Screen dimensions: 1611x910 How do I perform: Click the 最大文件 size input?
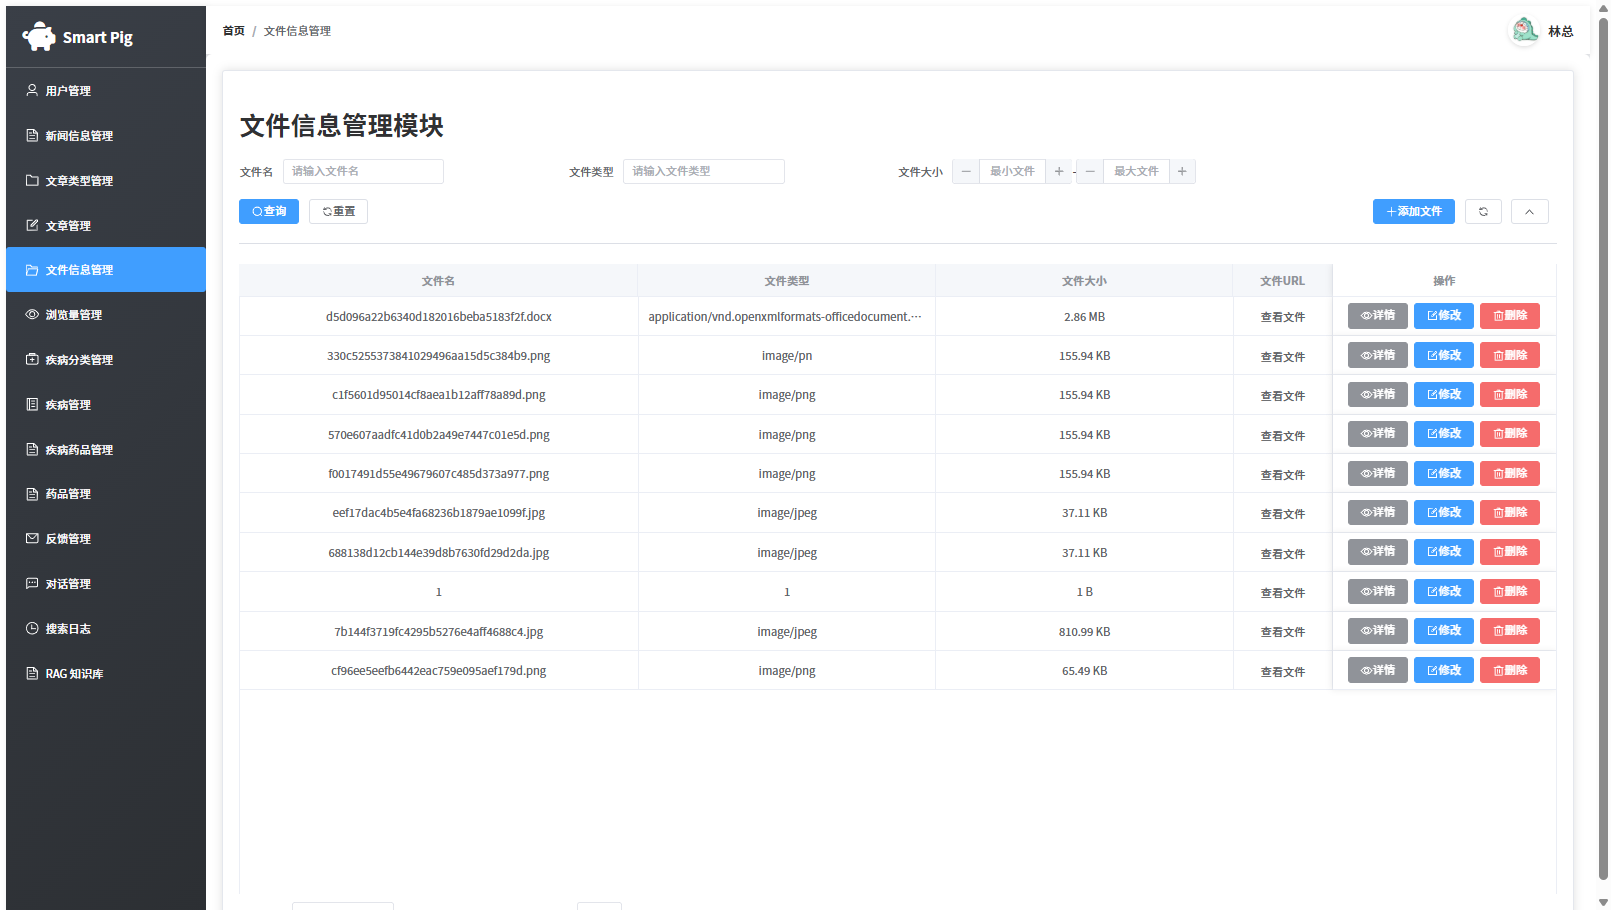(x=1136, y=172)
